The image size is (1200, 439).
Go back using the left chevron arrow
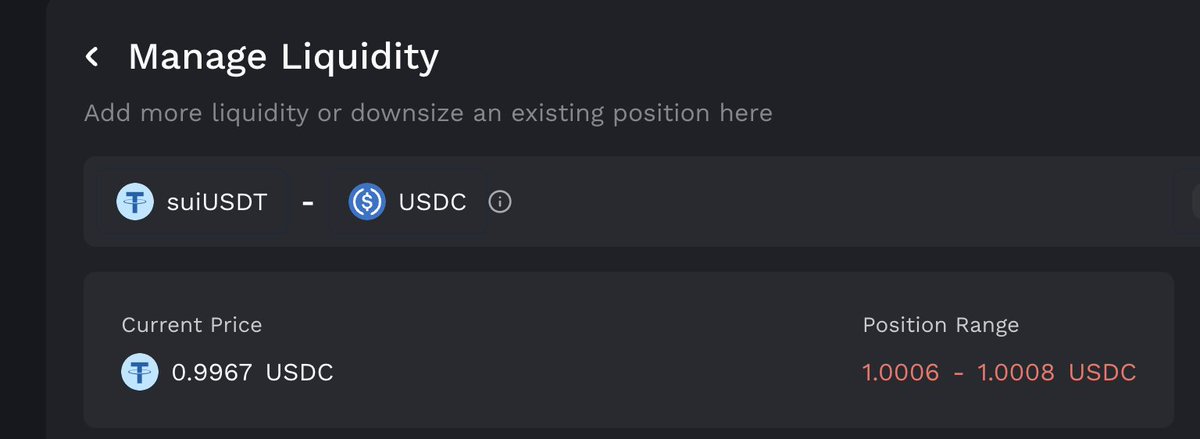92,57
